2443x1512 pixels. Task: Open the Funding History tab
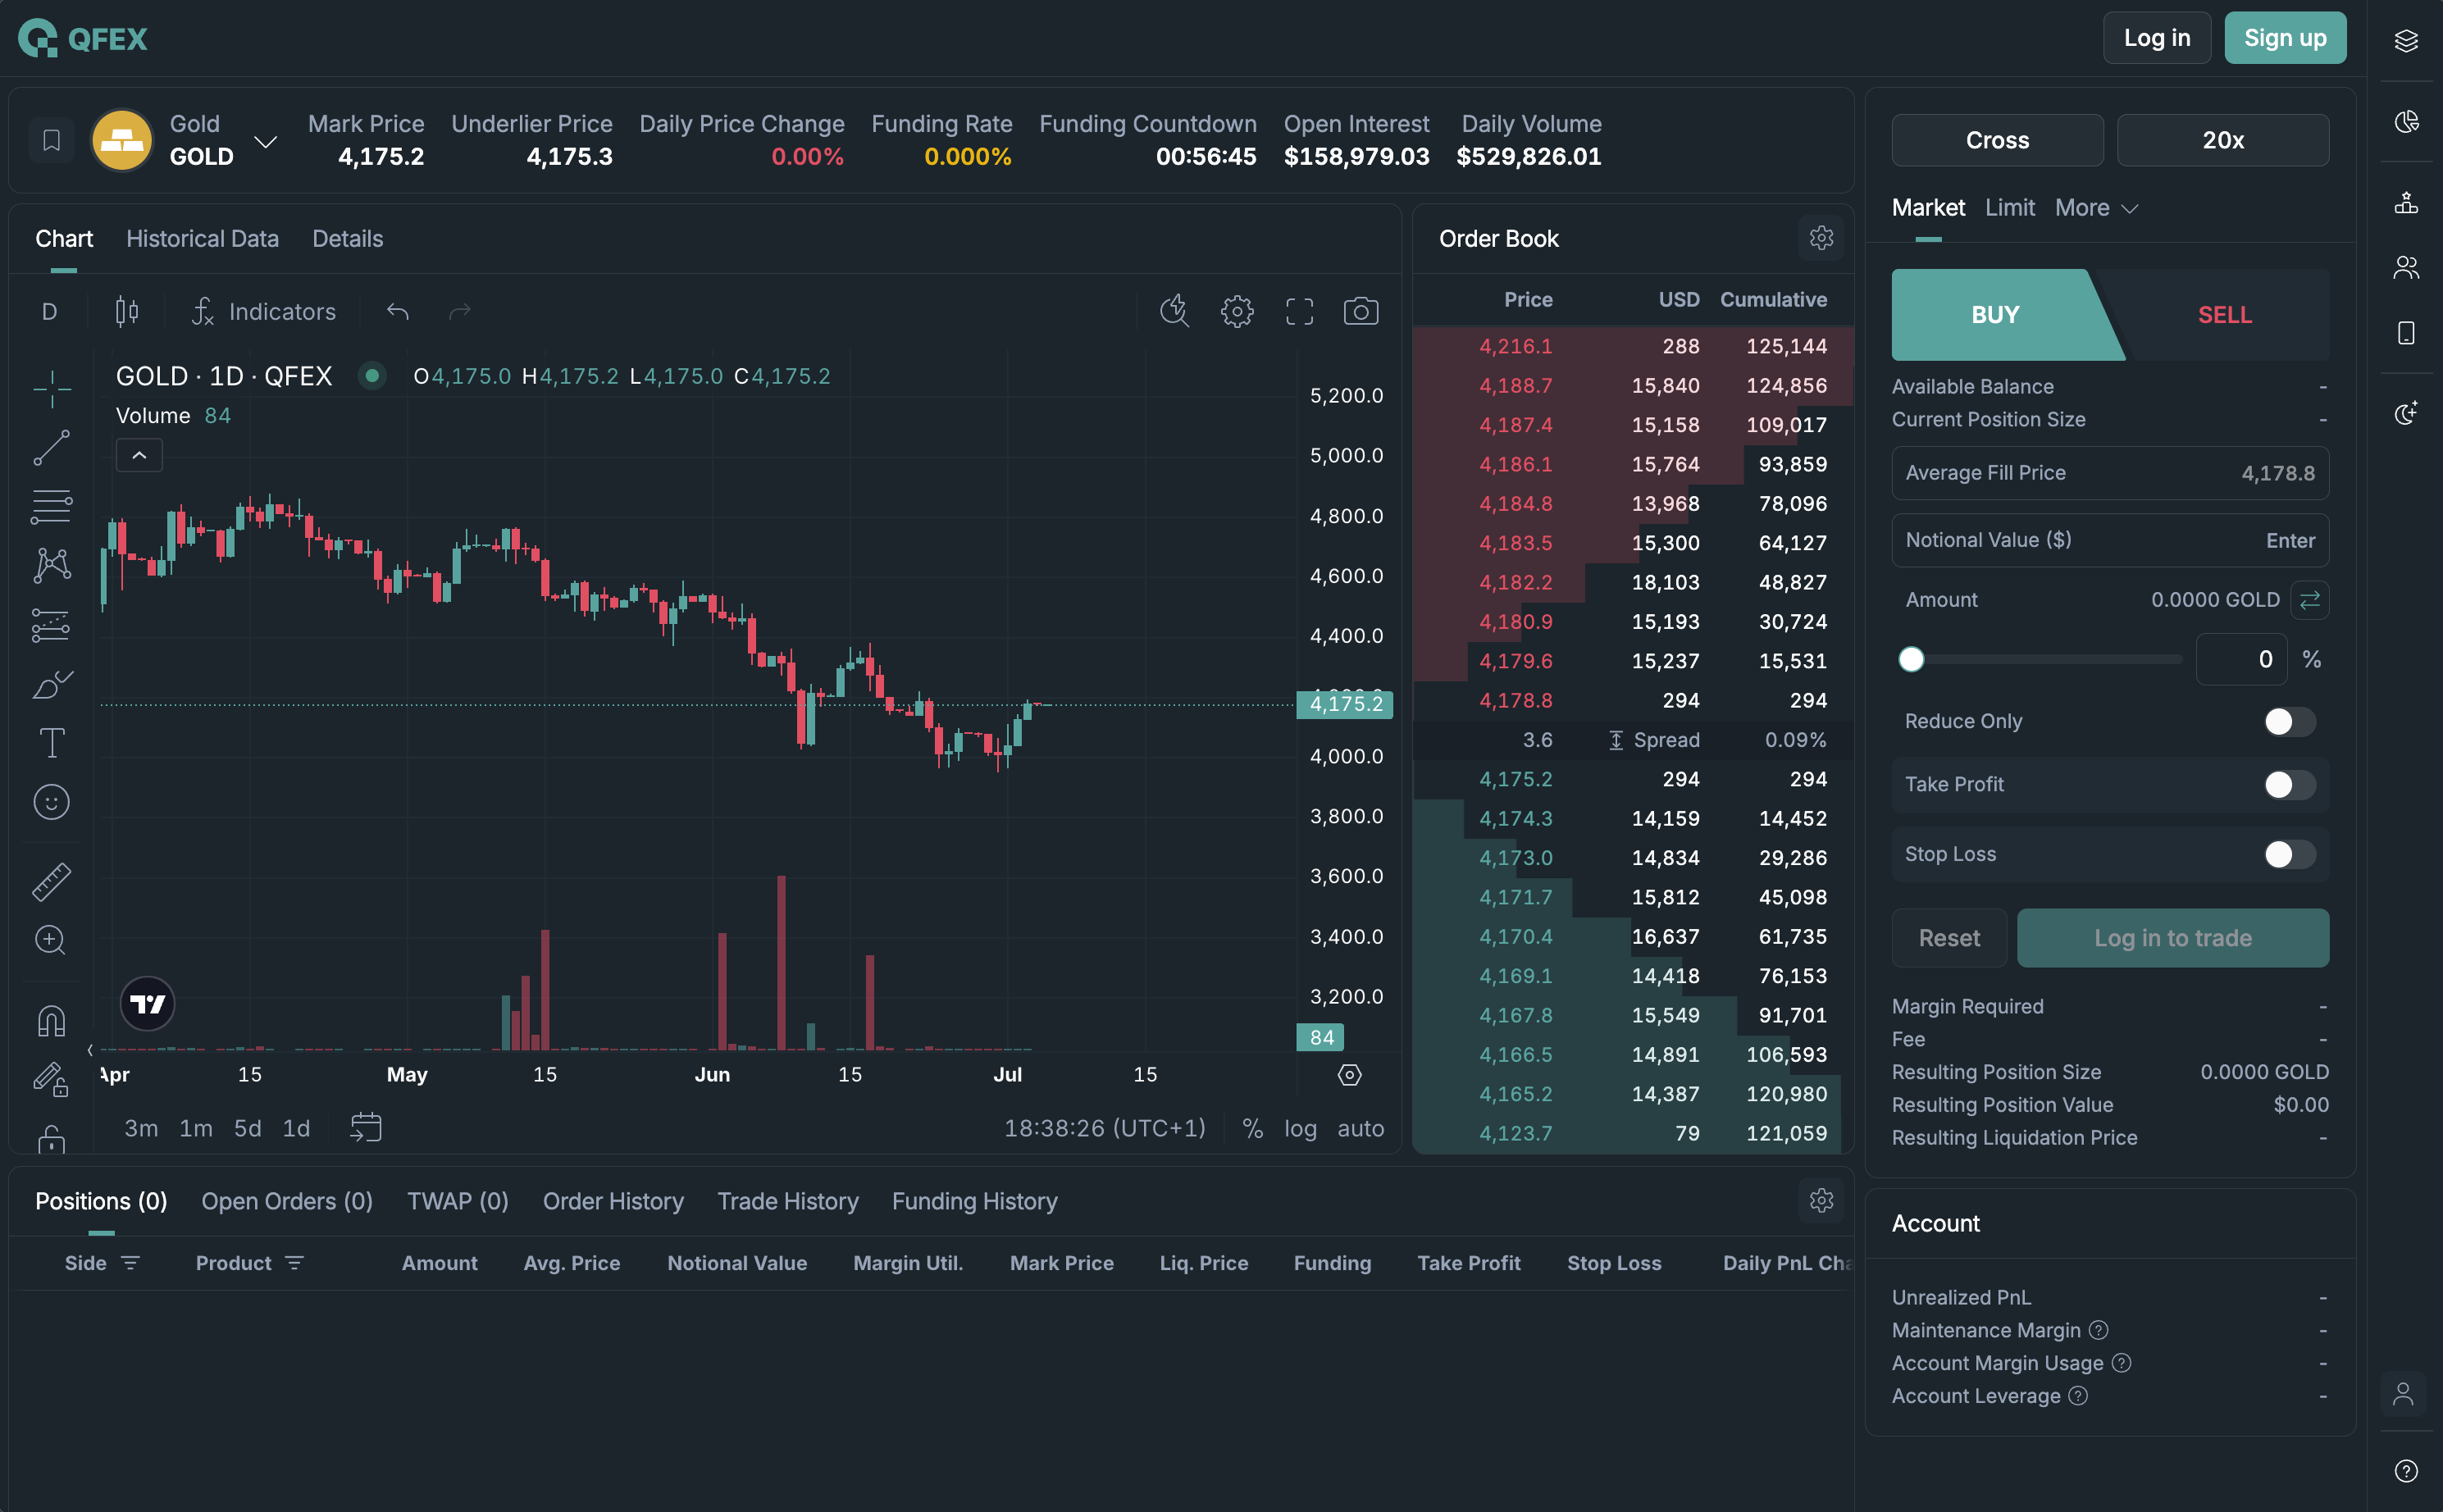click(975, 1201)
